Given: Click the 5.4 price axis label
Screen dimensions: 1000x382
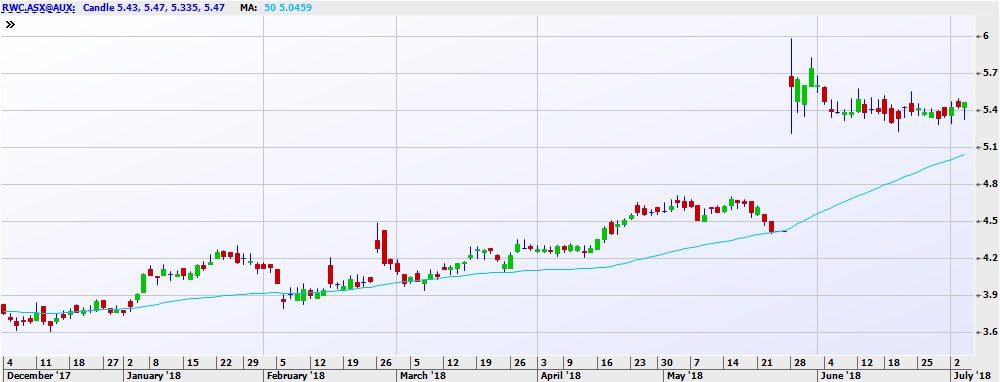Looking at the screenshot, I should 989,110.
